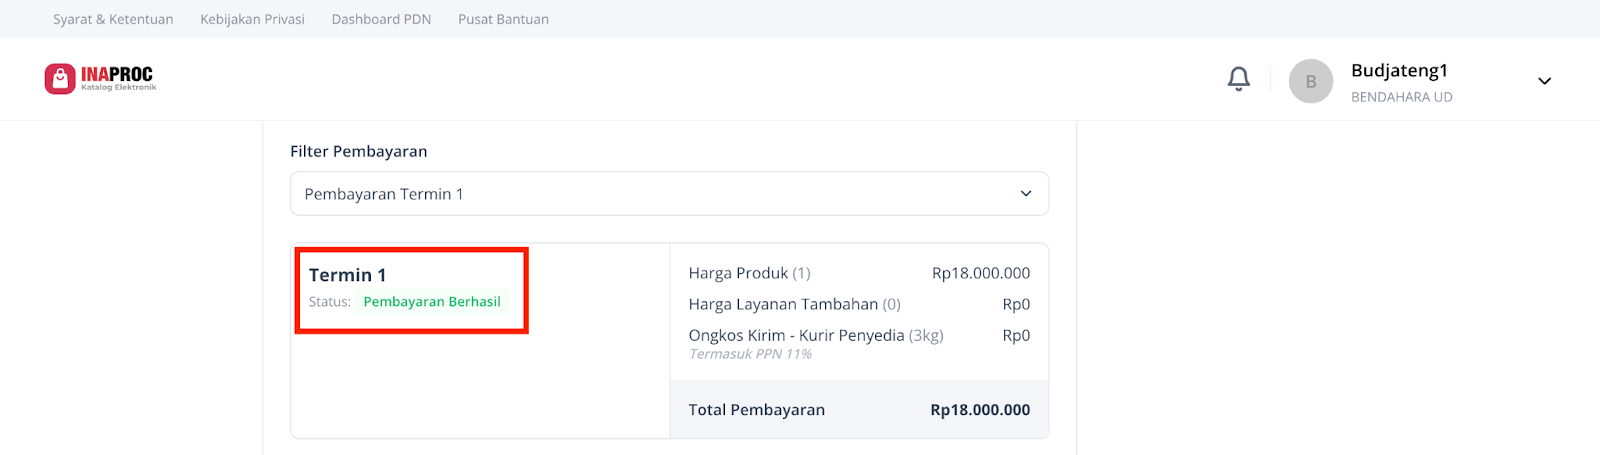1600x455 pixels.
Task: Click INAPROC Katalog Elektronik text
Action: click(118, 79)
